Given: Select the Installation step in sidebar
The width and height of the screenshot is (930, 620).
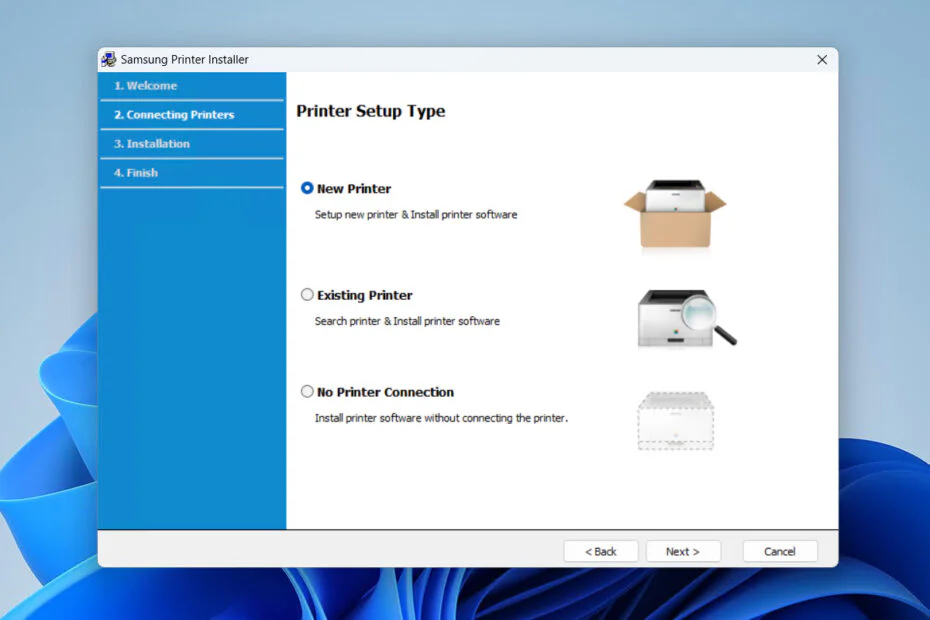Looking at the screenshot, I should (192, 144).
